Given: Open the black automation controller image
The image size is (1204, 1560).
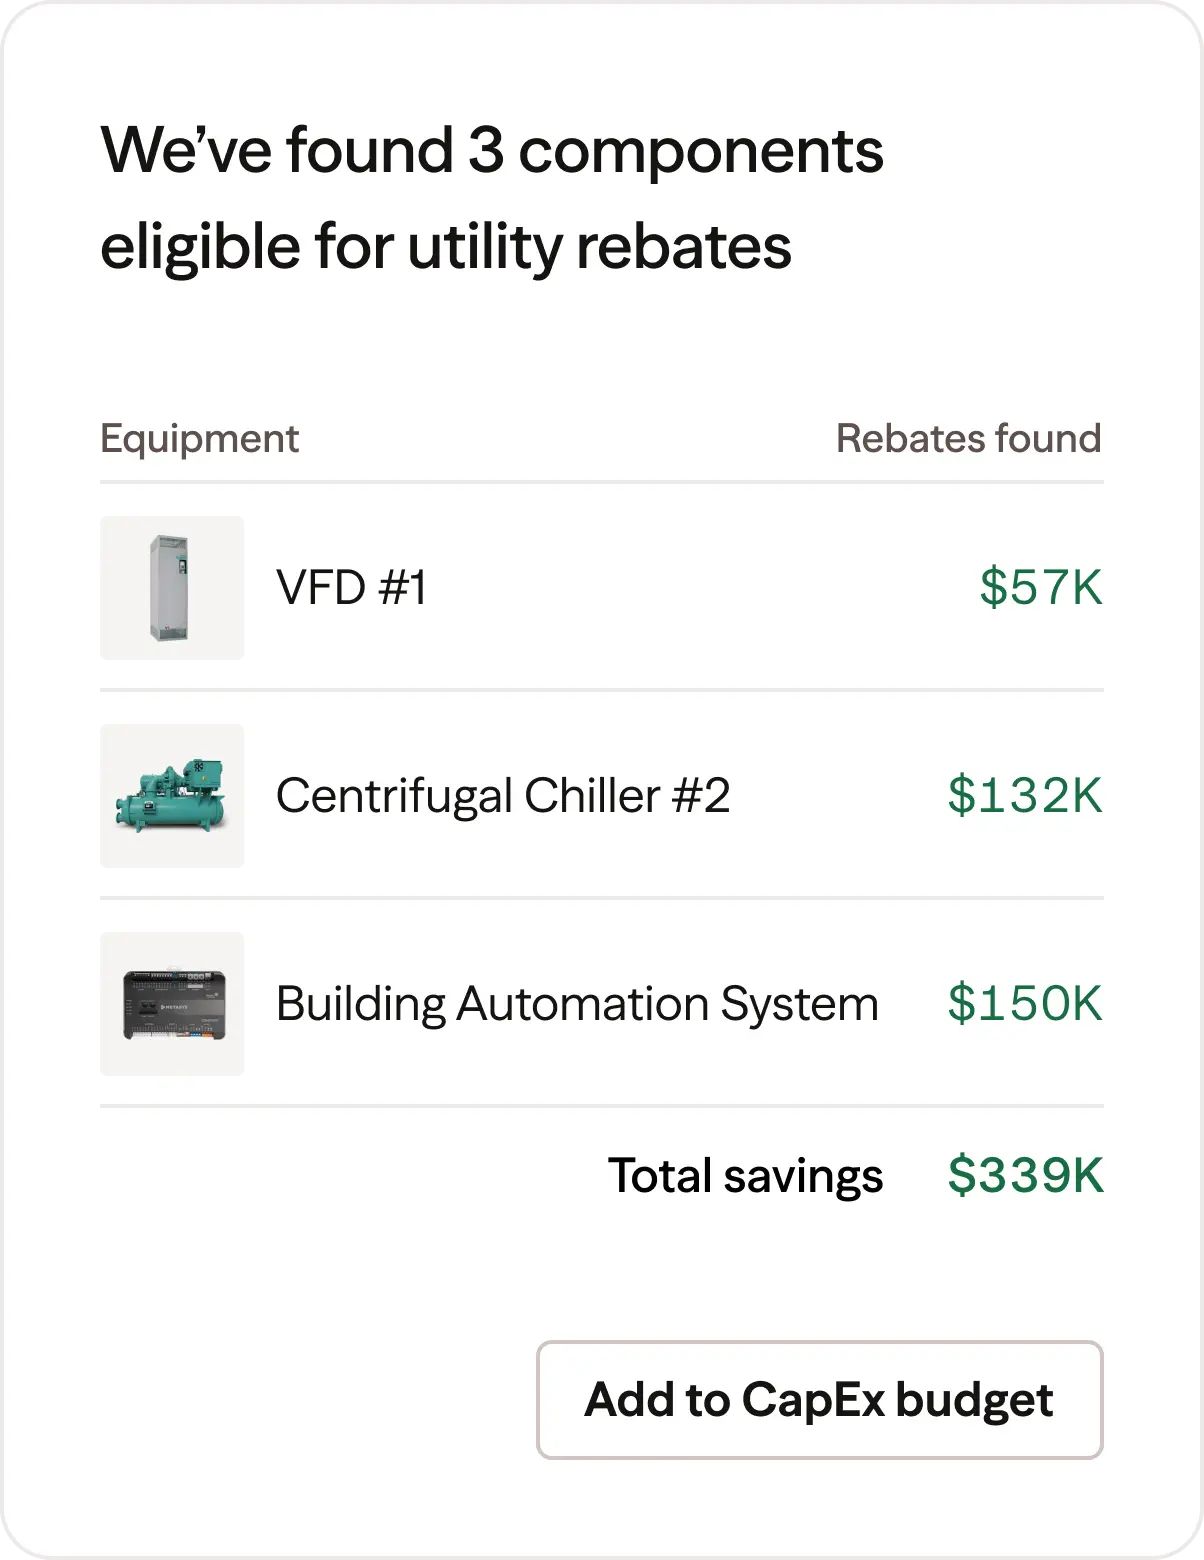Looking at the screenshot, I should click(x=172, y=1004).
